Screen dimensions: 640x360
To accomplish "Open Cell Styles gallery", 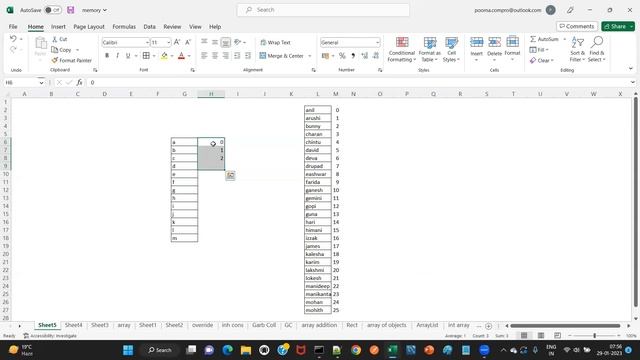I will (451, 49).
